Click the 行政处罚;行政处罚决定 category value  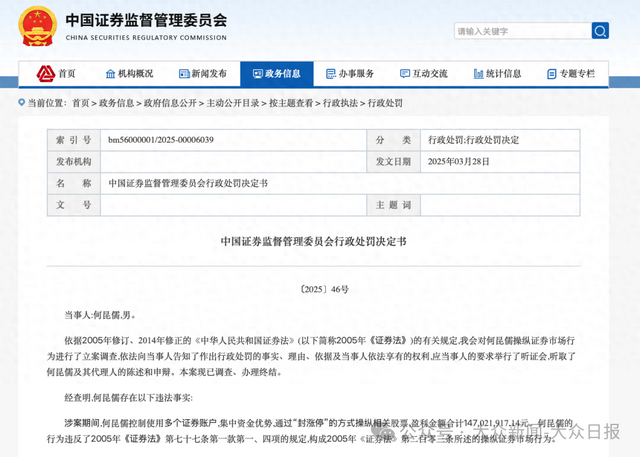coord(473,140)
